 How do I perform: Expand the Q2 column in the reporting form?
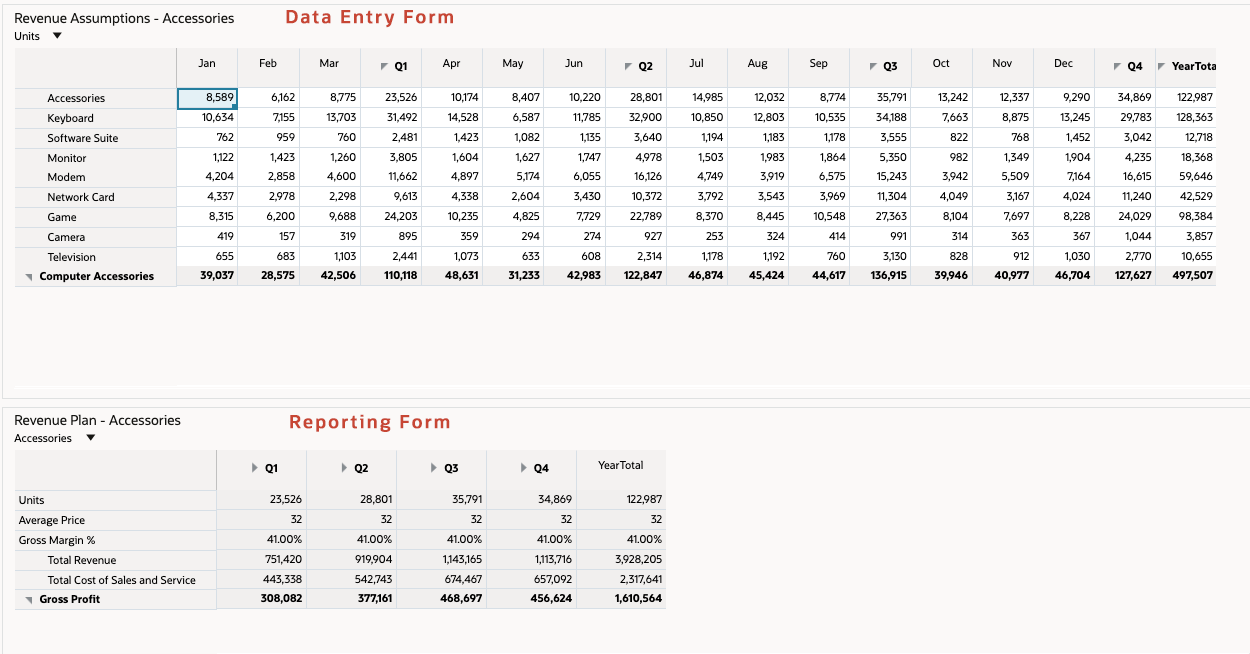(345, 468)
